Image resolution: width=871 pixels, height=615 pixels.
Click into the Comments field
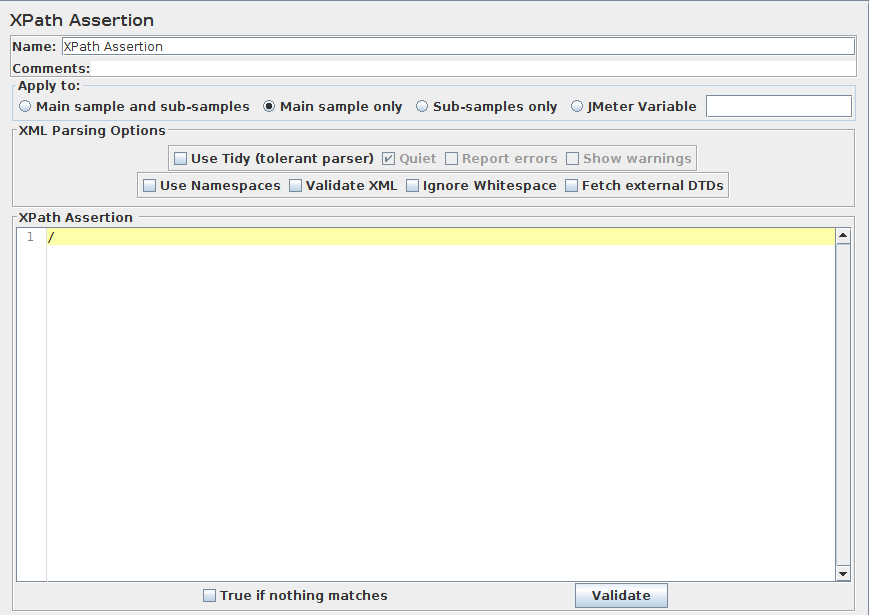[x=473, y=69]
